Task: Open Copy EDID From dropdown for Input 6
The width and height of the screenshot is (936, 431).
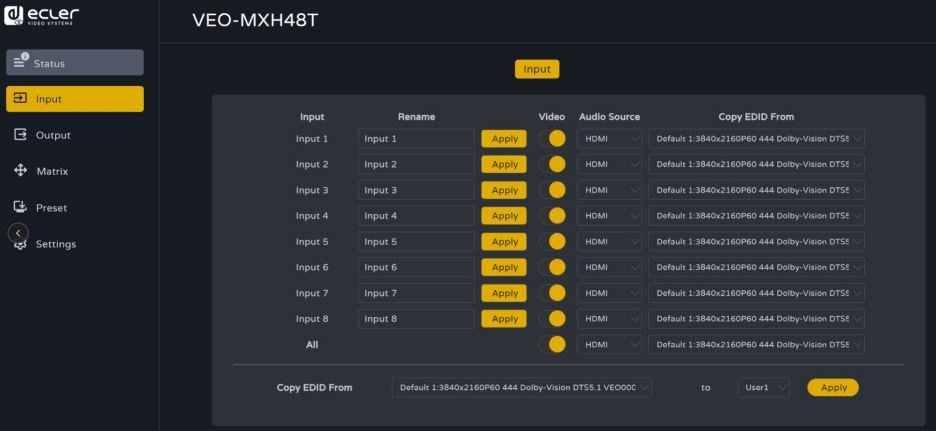Action: click(756, 267)
